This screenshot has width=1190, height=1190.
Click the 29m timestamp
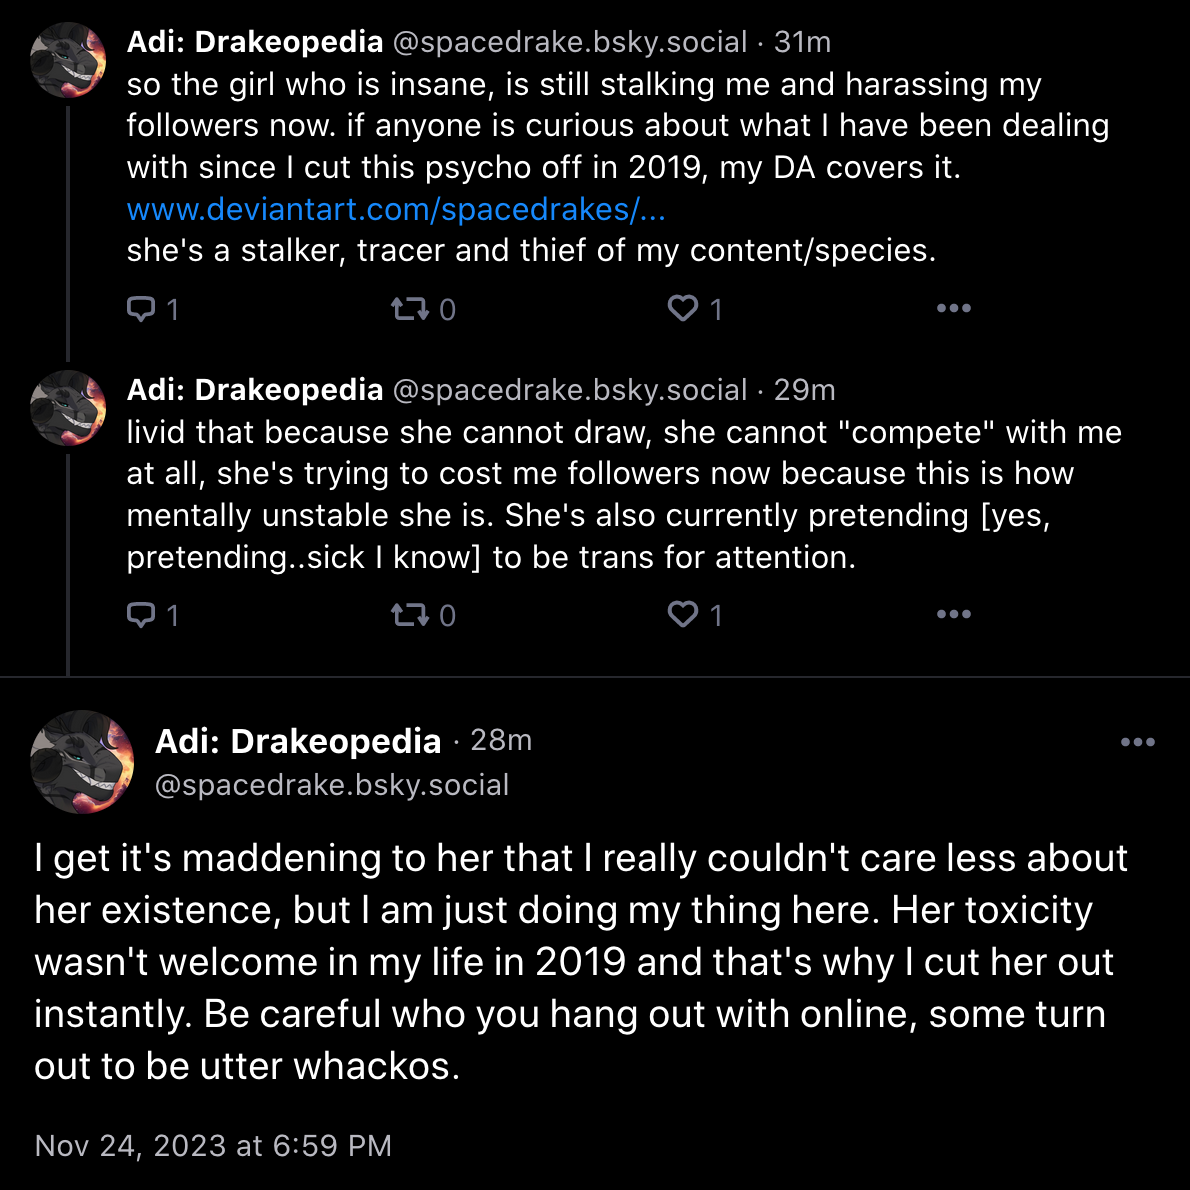(804, 390)
